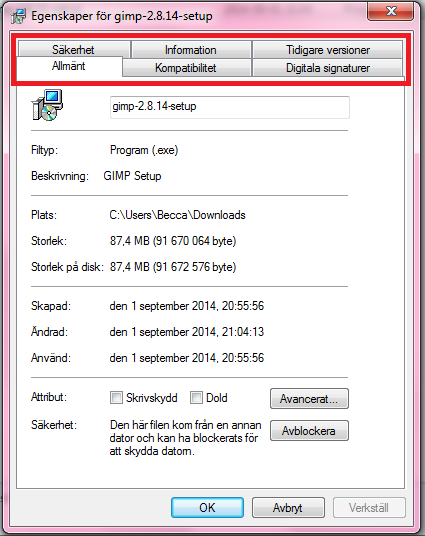Close the Egenskaper properties dialog
This screenshot has width=425, height=536.
click(390, 11)
